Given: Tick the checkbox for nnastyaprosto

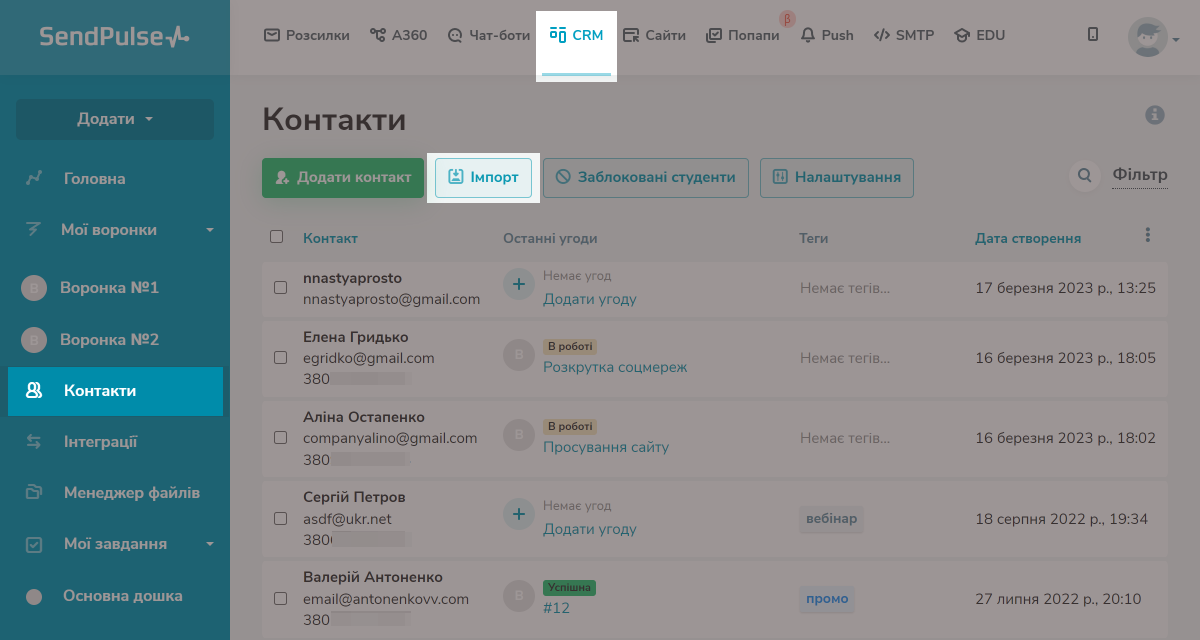Looking at the screenshot, I should click(x=281, y=288).
